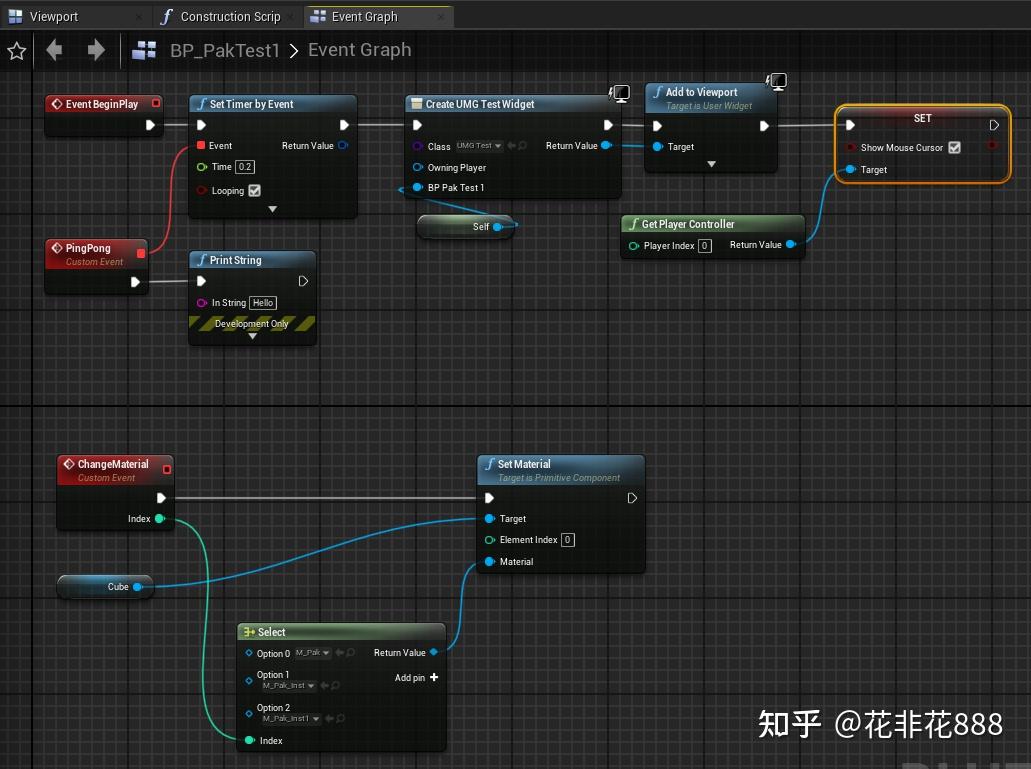Uncheck Show Mouse Cursor in the SET node
This screenshot has height=769, width=1031.
pos(955,147)
